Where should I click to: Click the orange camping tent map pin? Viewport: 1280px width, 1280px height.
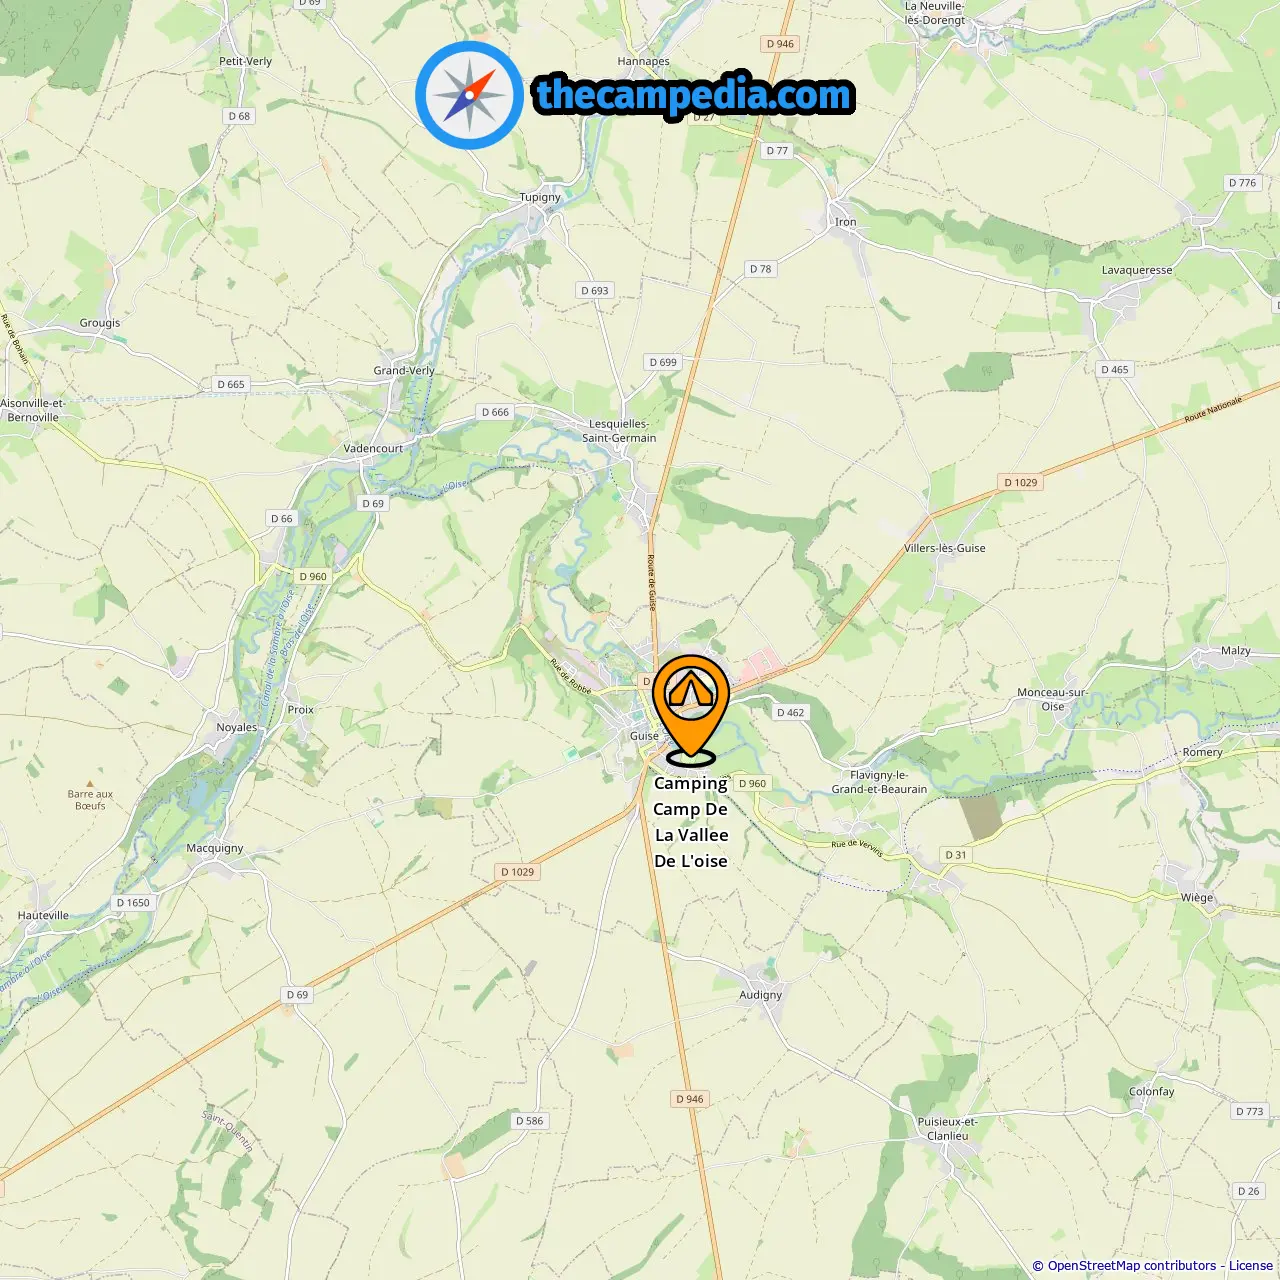click(x=691, y=709)
